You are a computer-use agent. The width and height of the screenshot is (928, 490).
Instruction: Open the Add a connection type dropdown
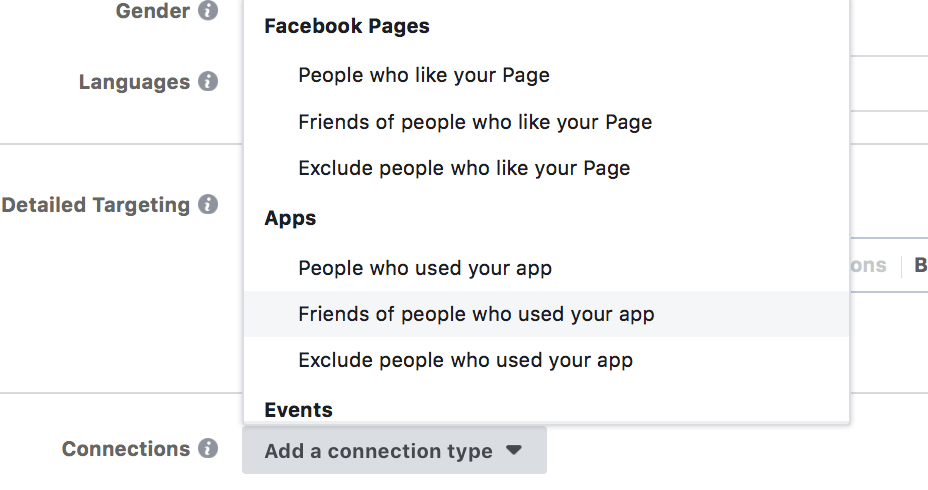(394, 450)
